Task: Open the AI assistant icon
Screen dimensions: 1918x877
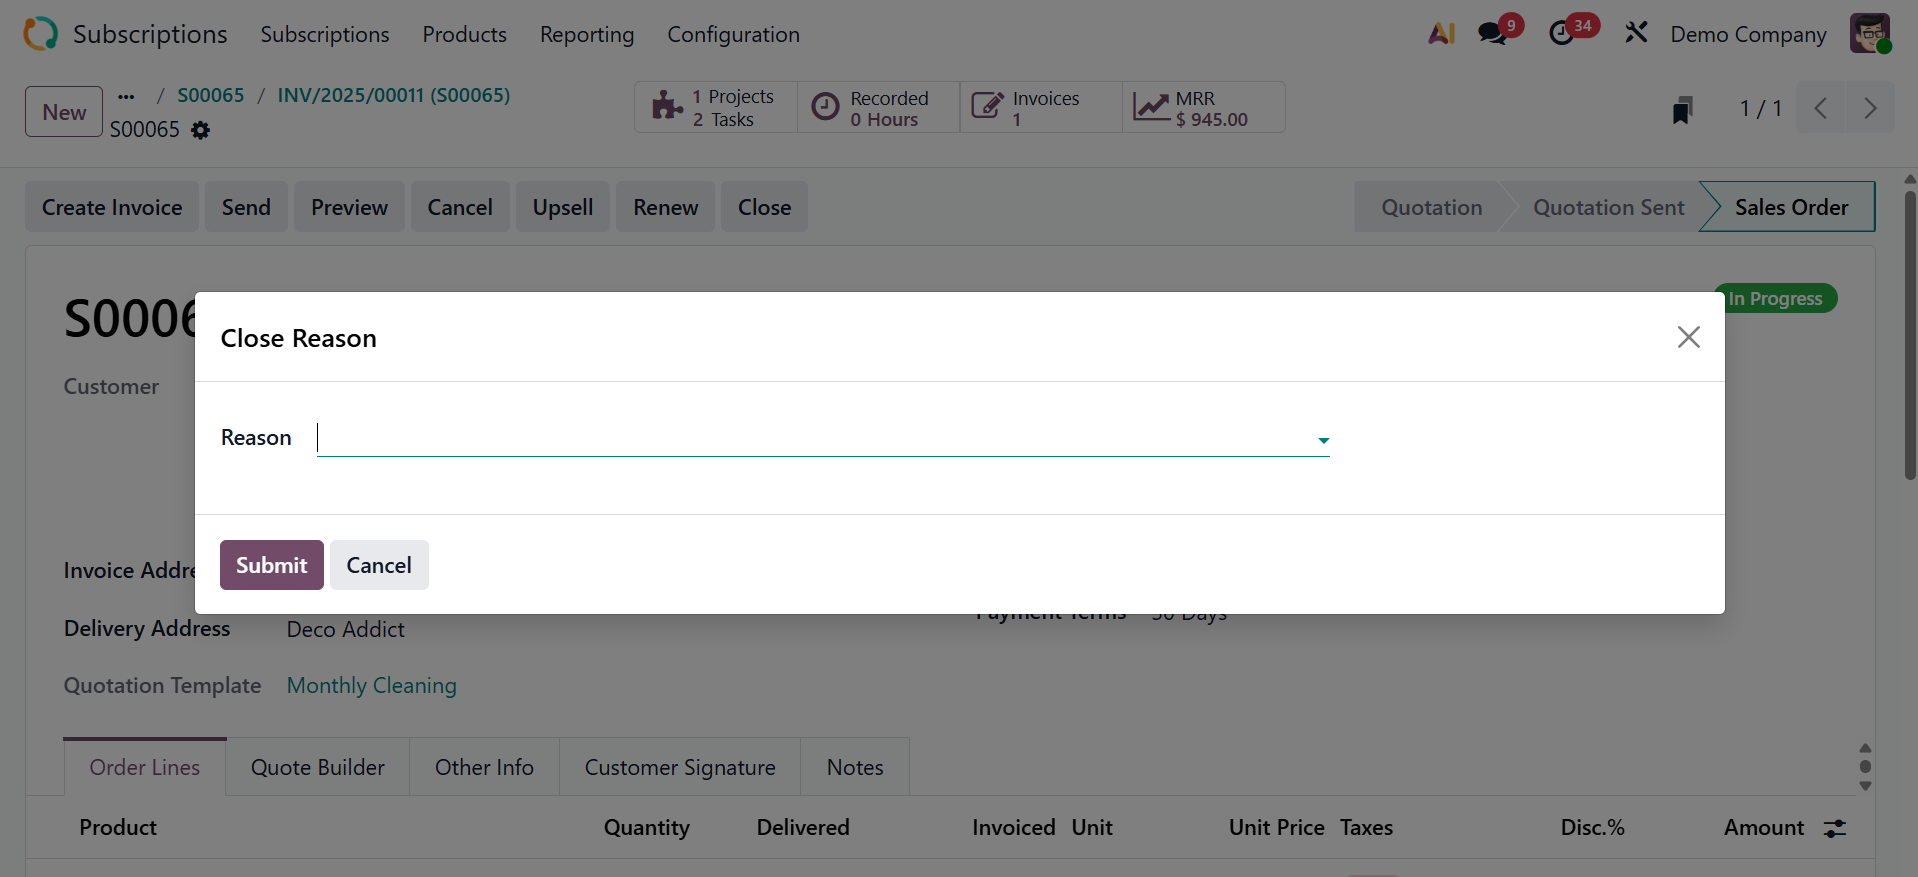Action: [1441, 34]
